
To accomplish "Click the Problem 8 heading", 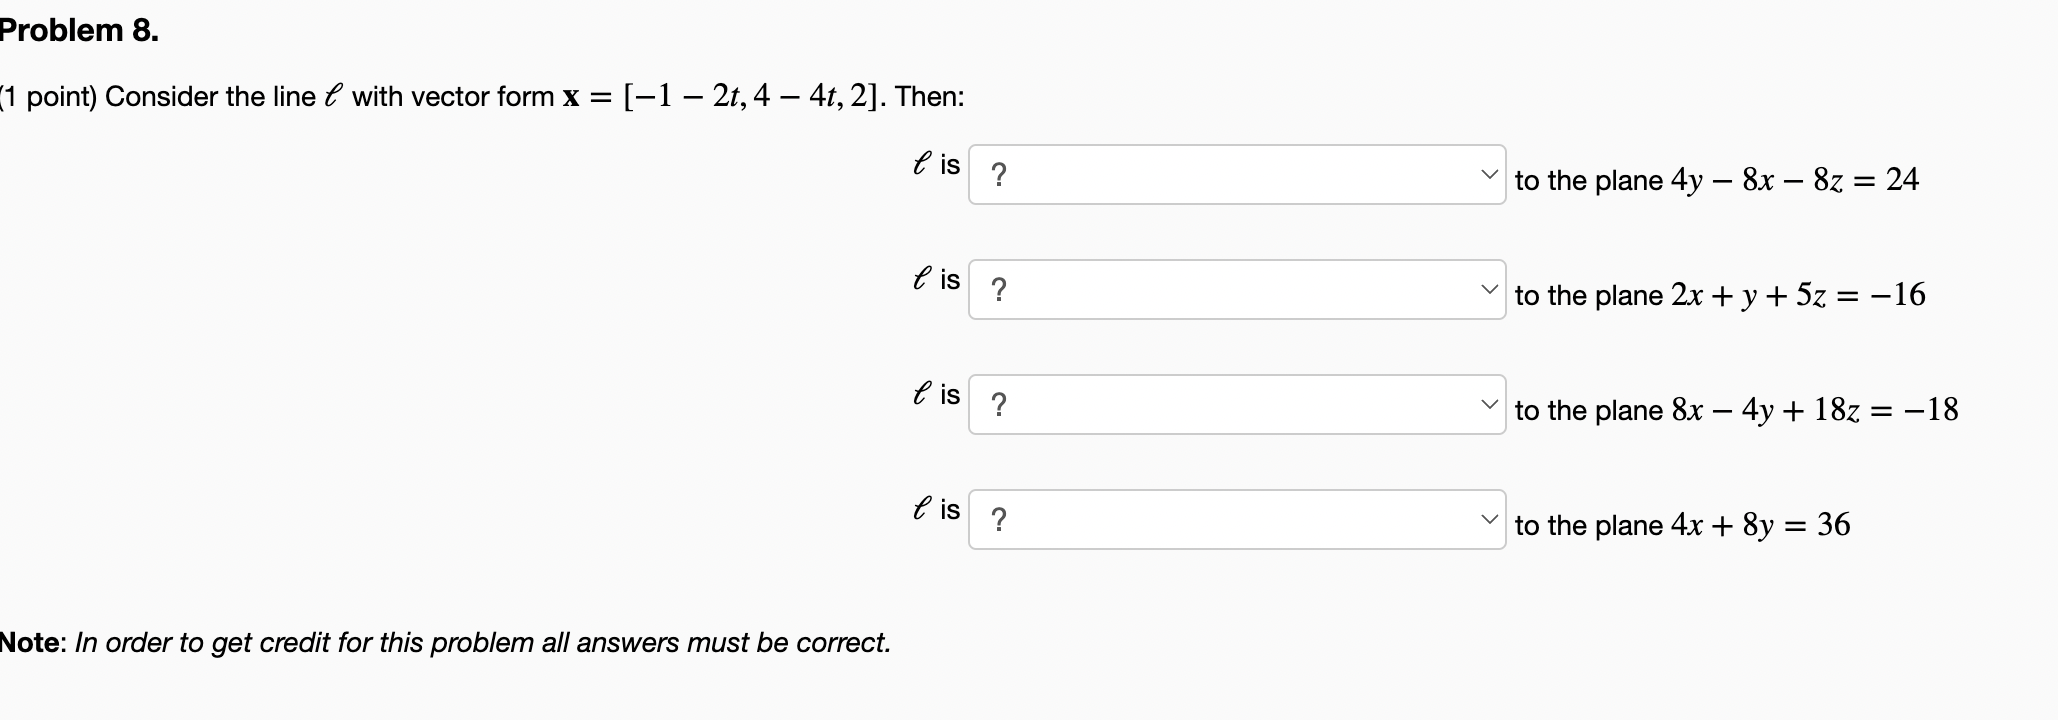I will click(x=75, y=30).
